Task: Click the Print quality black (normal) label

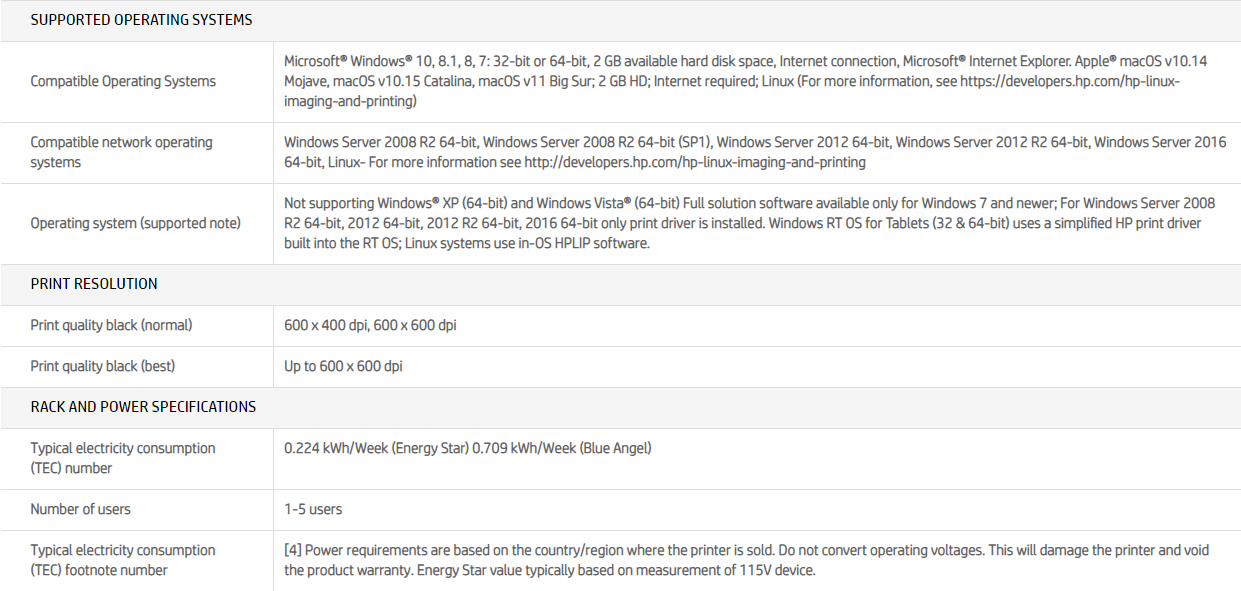Action: (111, 325)
